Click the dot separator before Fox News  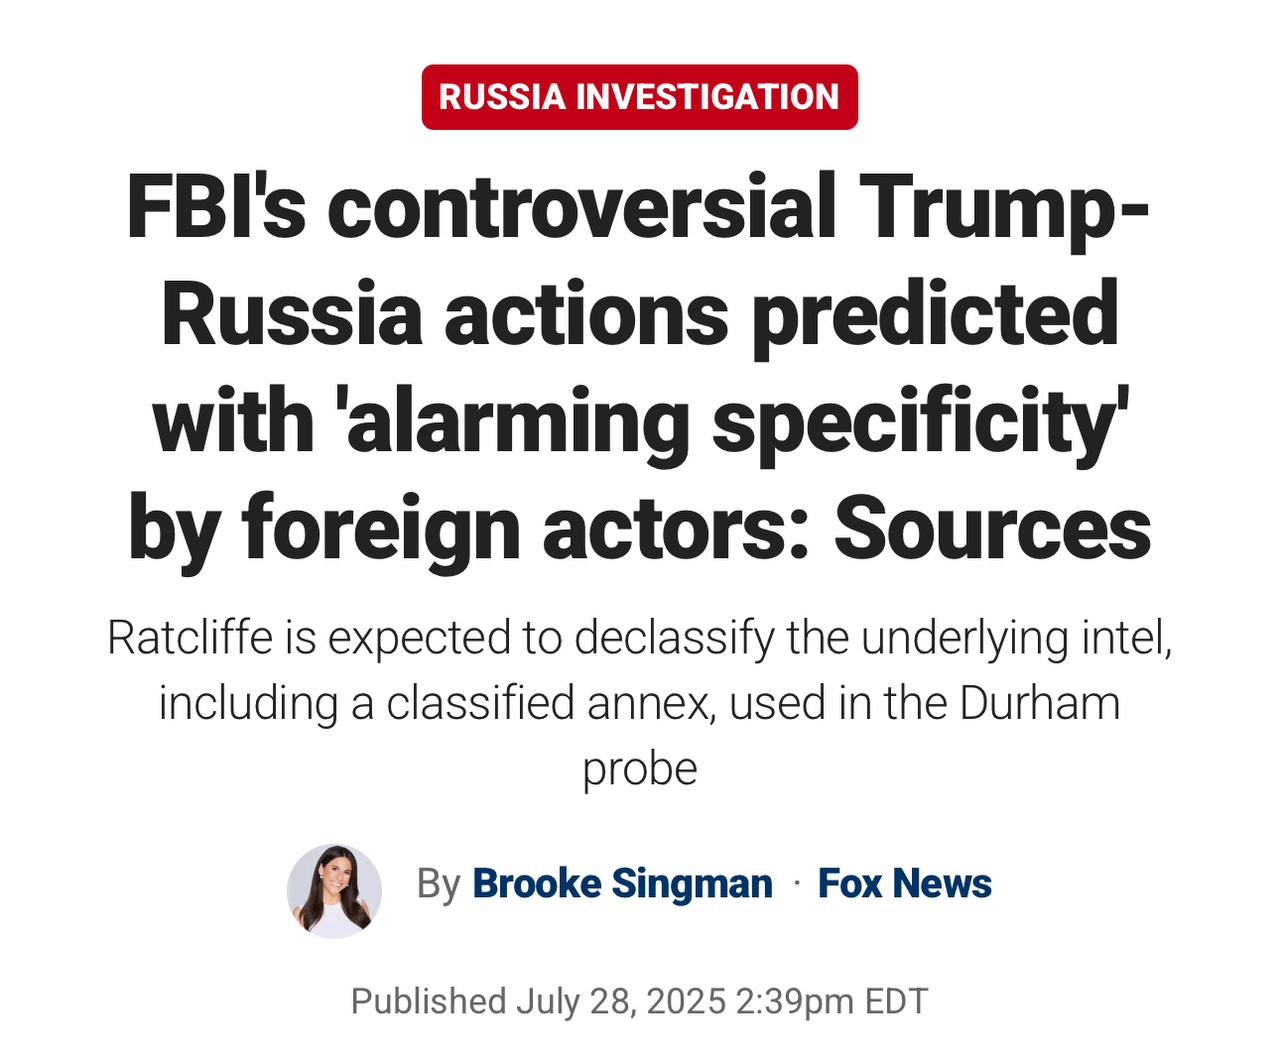[x=796, y=884]
